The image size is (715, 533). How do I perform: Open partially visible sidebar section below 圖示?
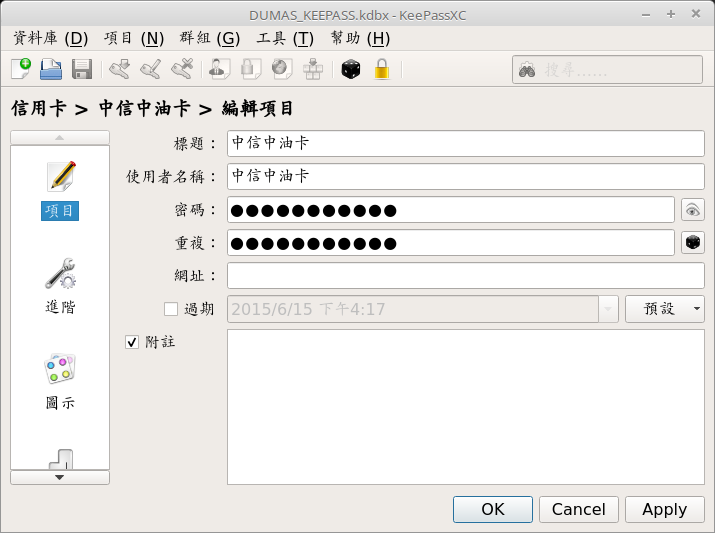pyautogui.click(x=61, y=459)
